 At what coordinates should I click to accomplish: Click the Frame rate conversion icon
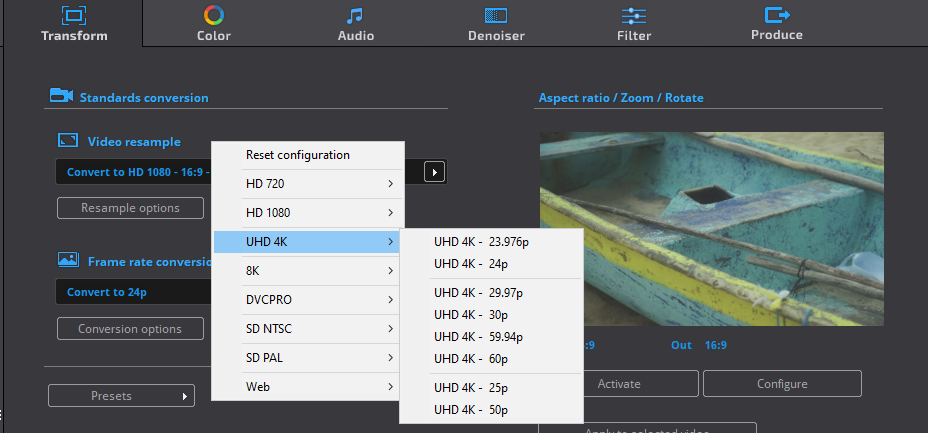(x=68, y=260)
